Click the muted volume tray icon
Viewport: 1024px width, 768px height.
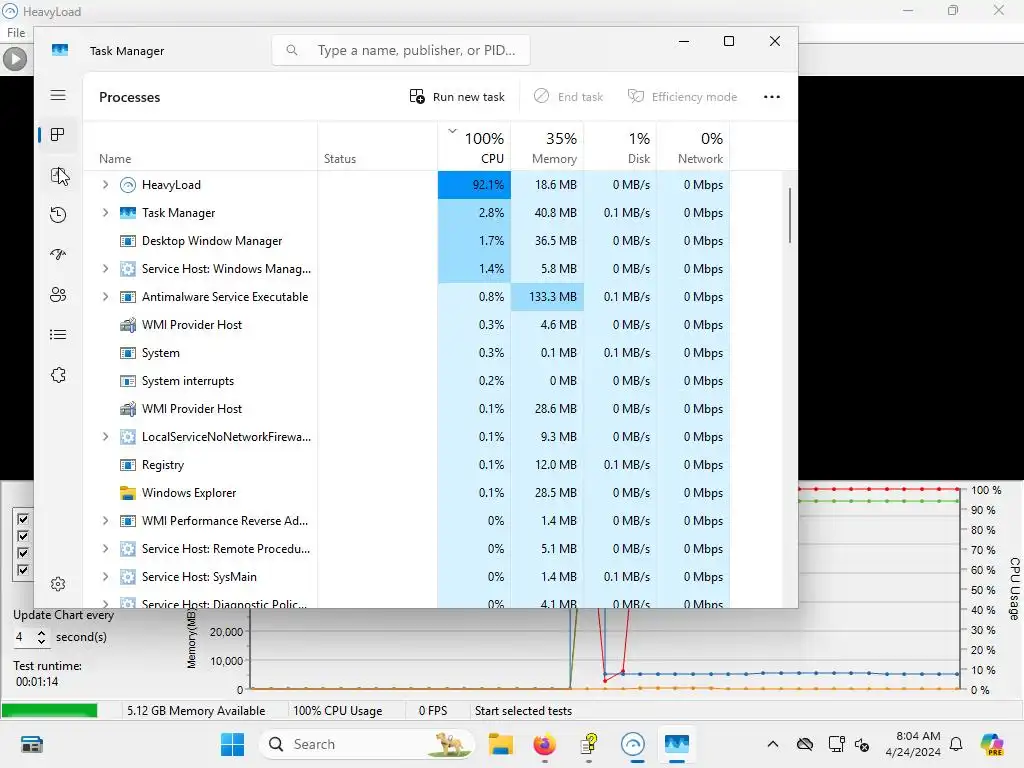(x=862, y=744)
